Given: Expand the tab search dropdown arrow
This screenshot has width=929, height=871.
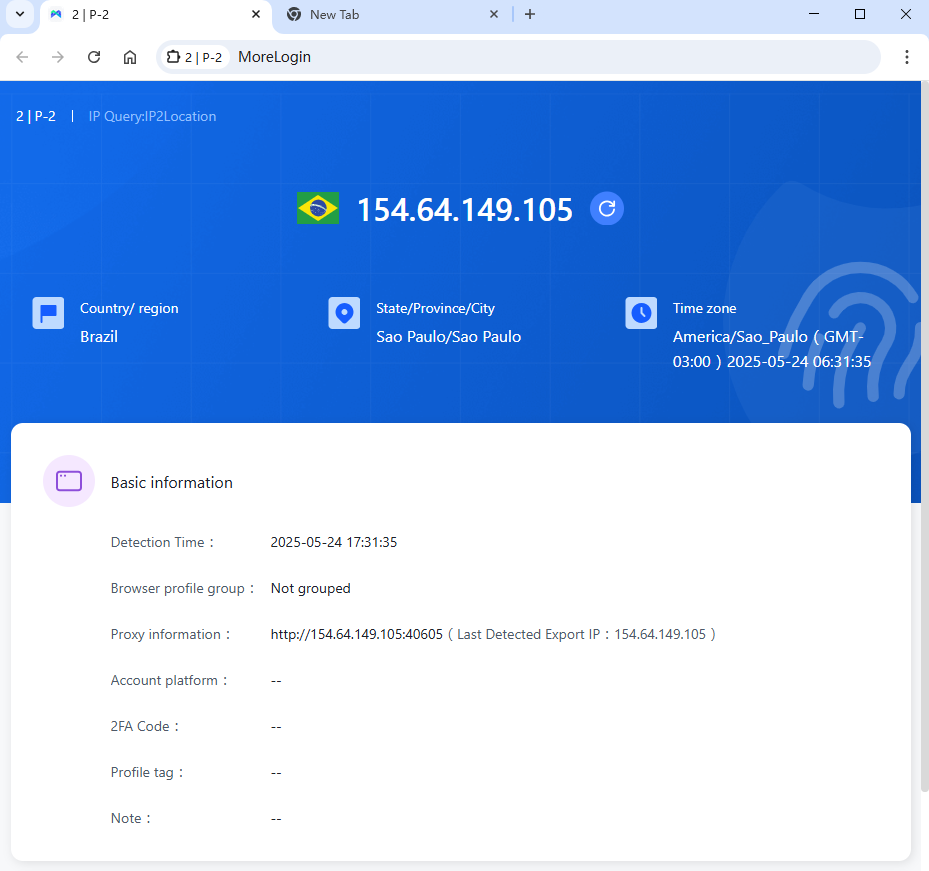Looking at the screenshot, I should [x=19, y=14].
